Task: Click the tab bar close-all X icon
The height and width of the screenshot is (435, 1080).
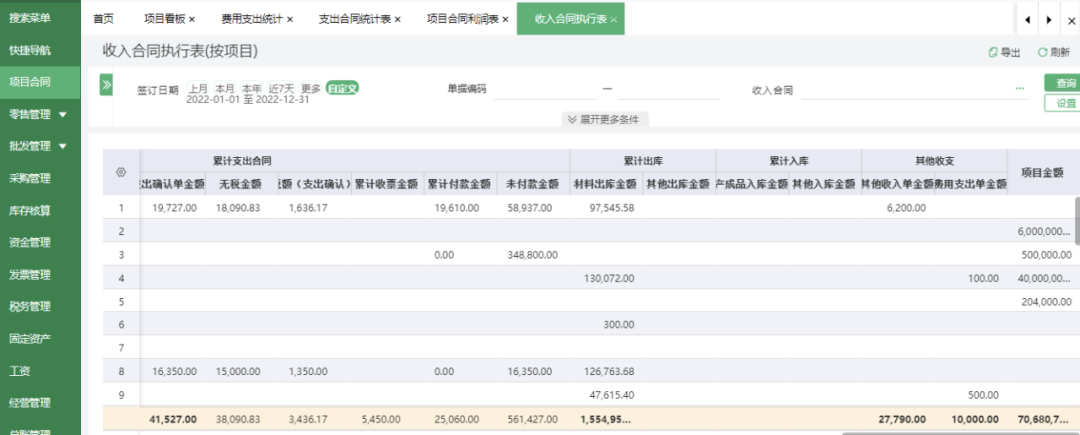Action: click(1071, 21)
